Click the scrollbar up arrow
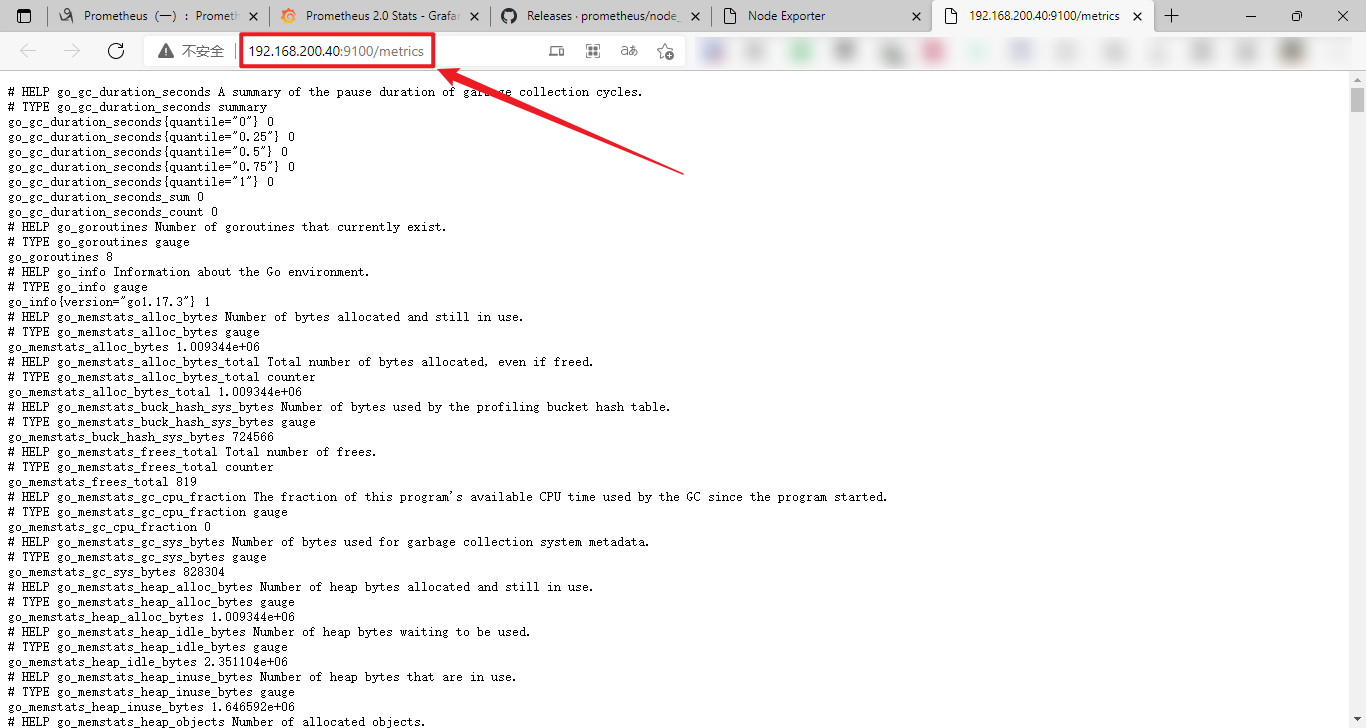Image resolution: width=1366 pixels, height=728 pixels. click(1357, 78)
